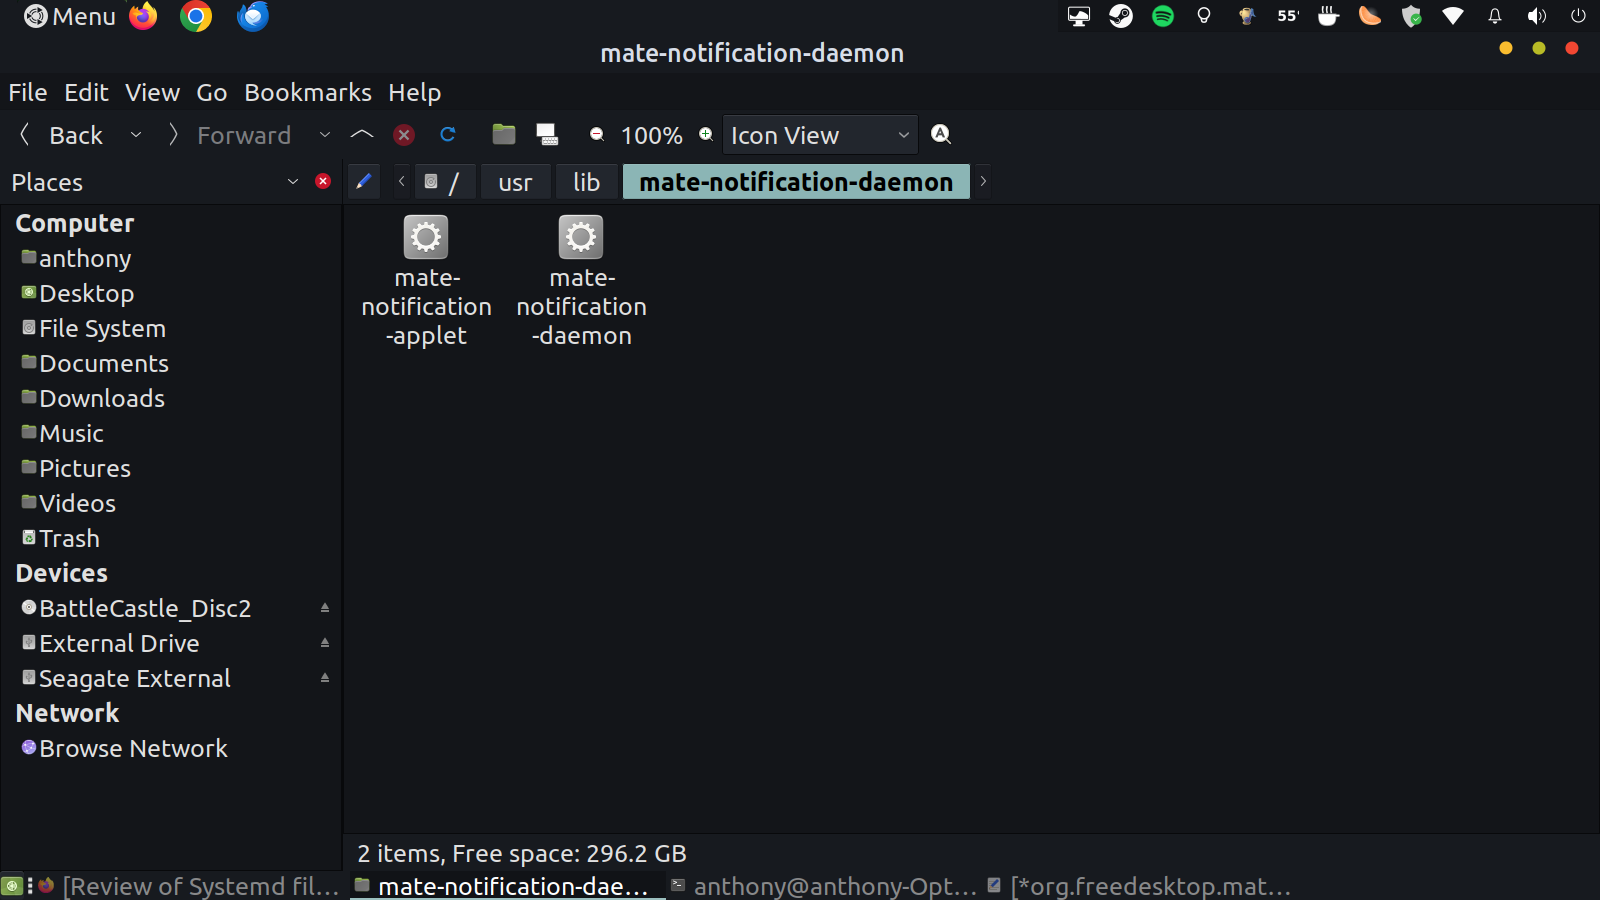Click the zoom in magnifier icon
Viewport: 1600px width, 900px height.
pos(706,135)
